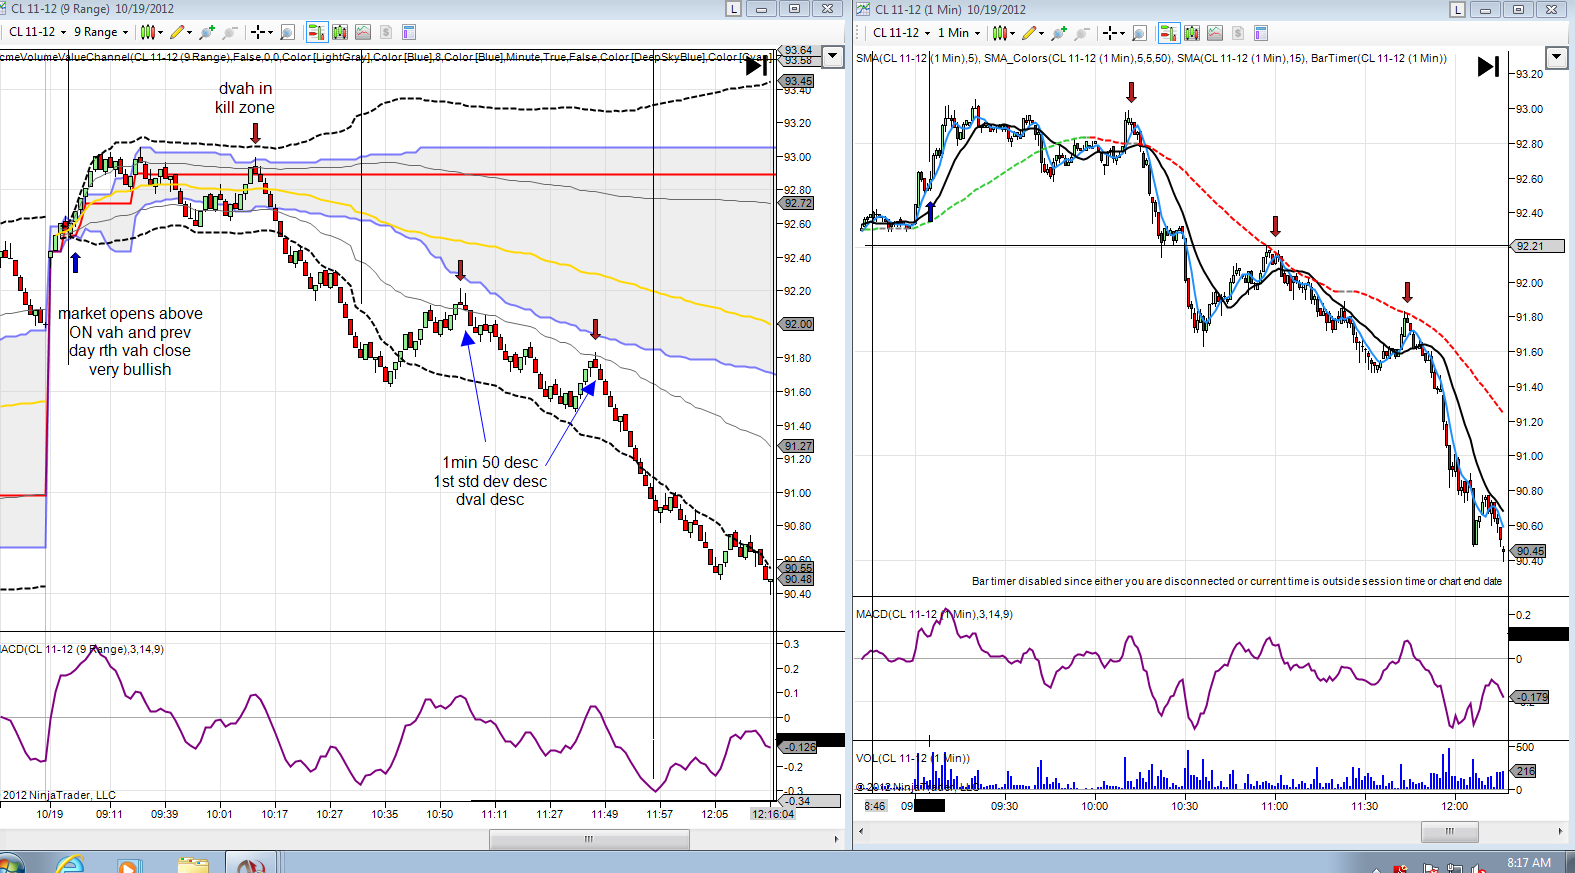
Task: Click the 12:16:04 time label on 9 Range axis
Action: click(773, 814)
